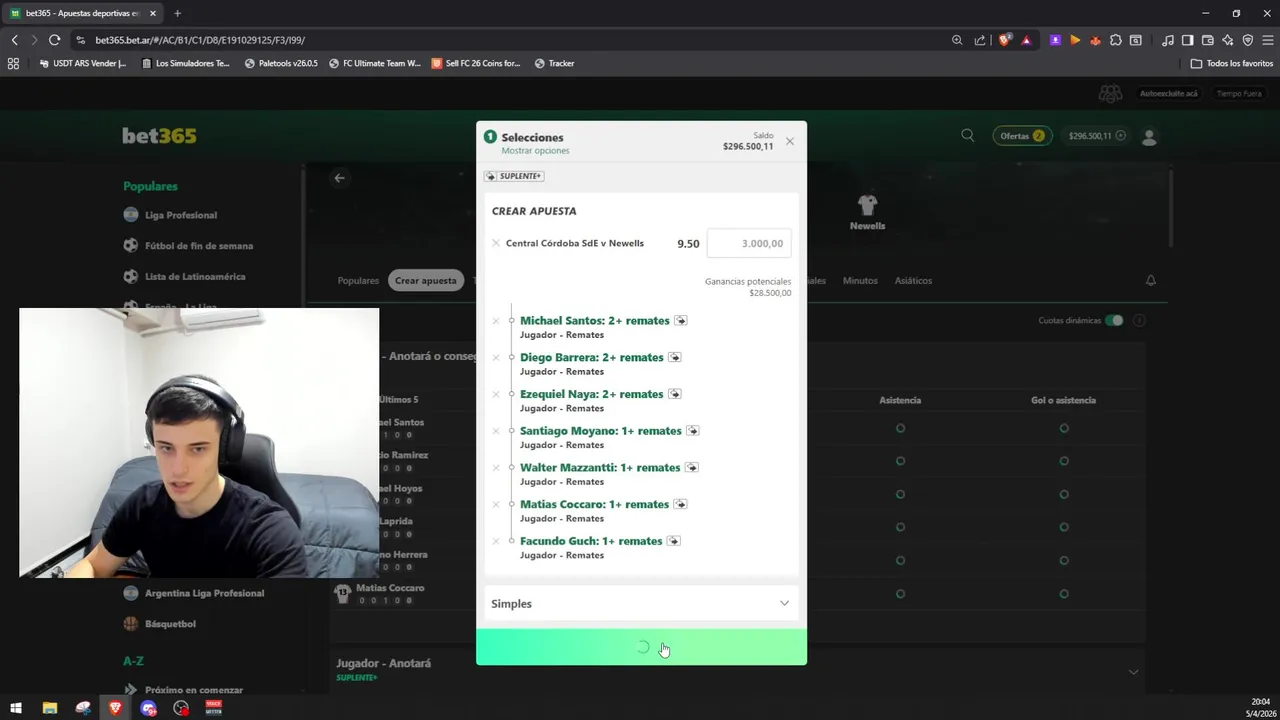1280x720 pixels.
Task: Select Asistencia for Herrera row
Action: point(900,560)
